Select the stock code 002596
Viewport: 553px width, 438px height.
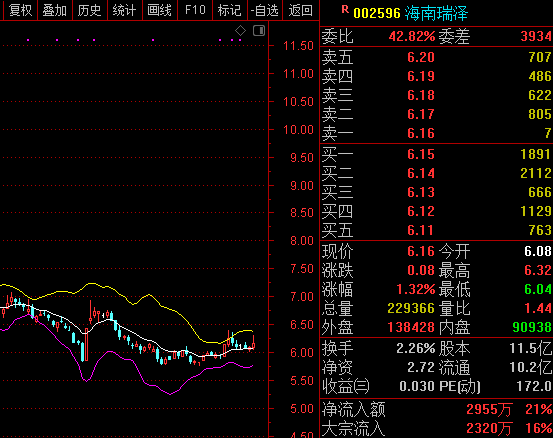pyautogui.click(x=377, y=14)
